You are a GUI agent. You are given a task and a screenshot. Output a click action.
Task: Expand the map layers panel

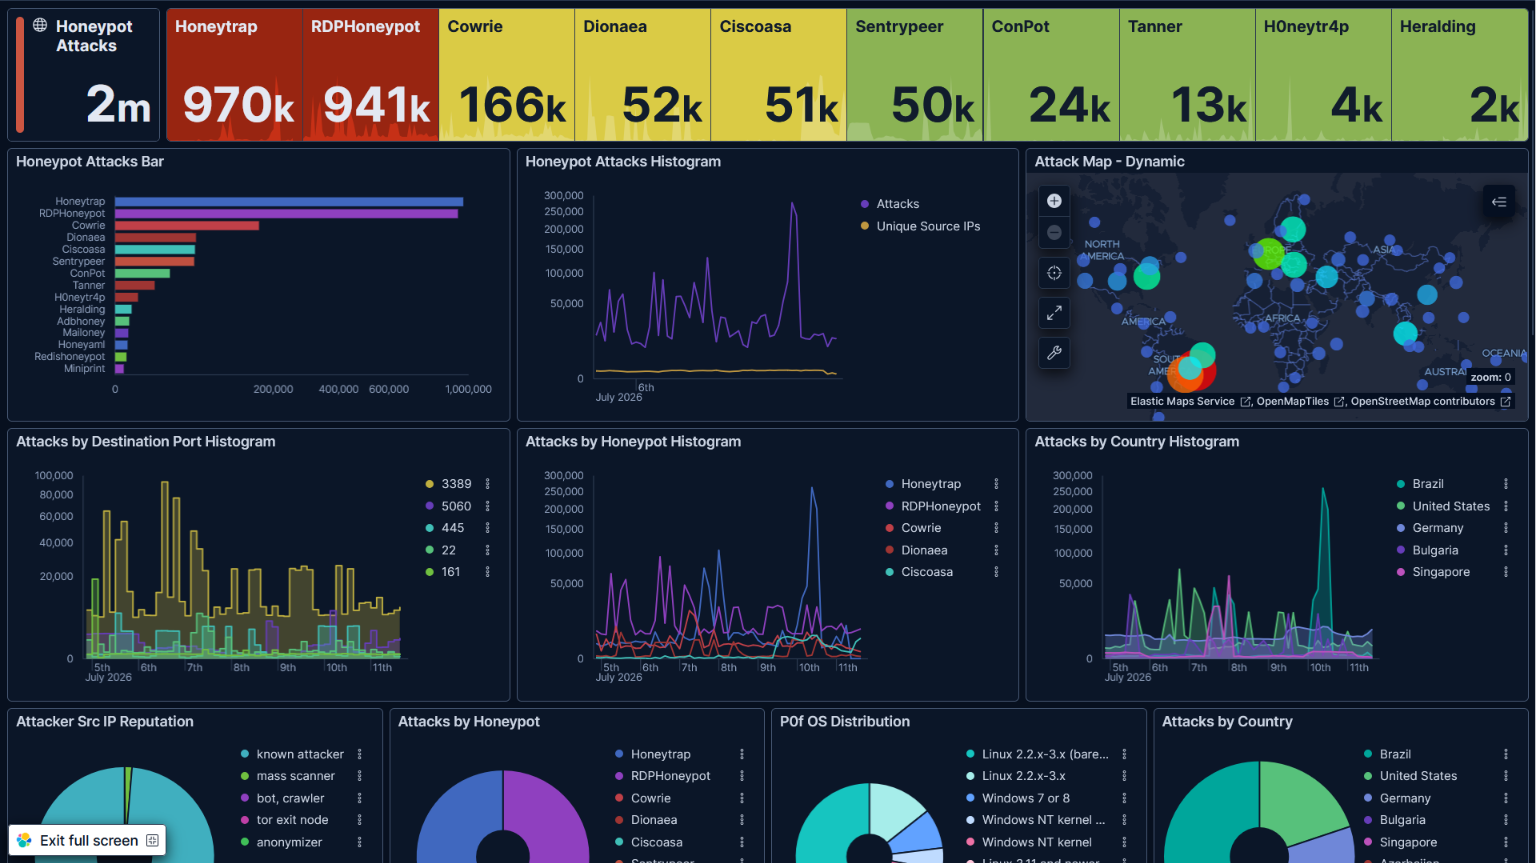(1499, 202)
